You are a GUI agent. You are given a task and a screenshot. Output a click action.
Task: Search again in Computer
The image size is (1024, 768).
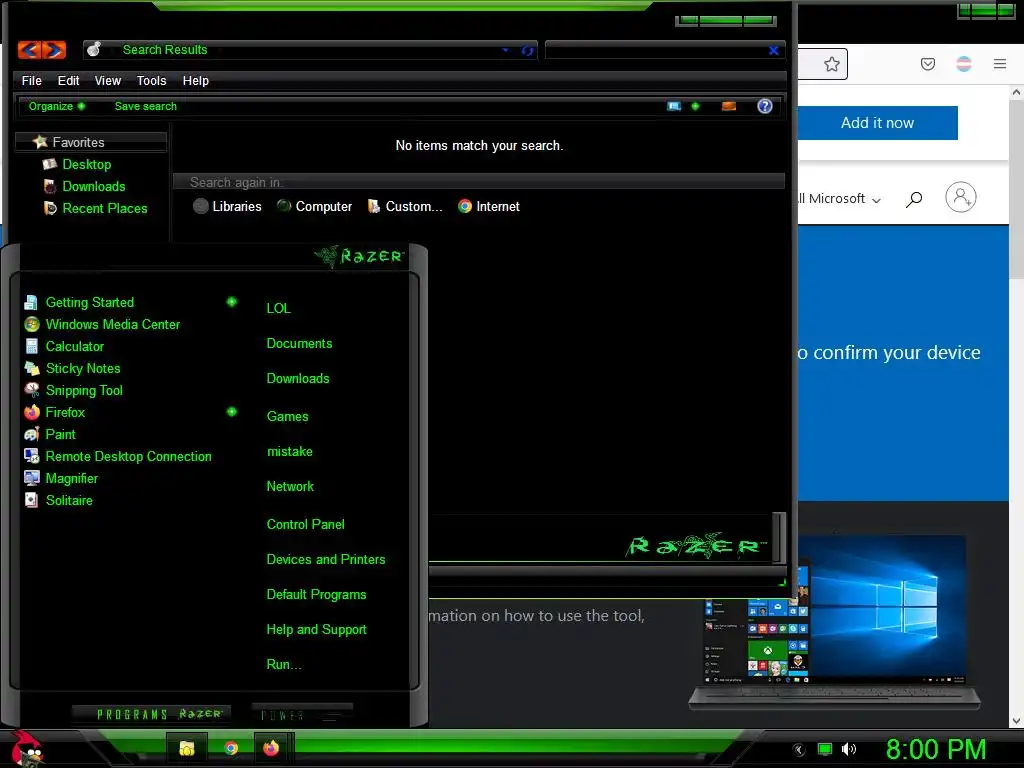(314, 206)
